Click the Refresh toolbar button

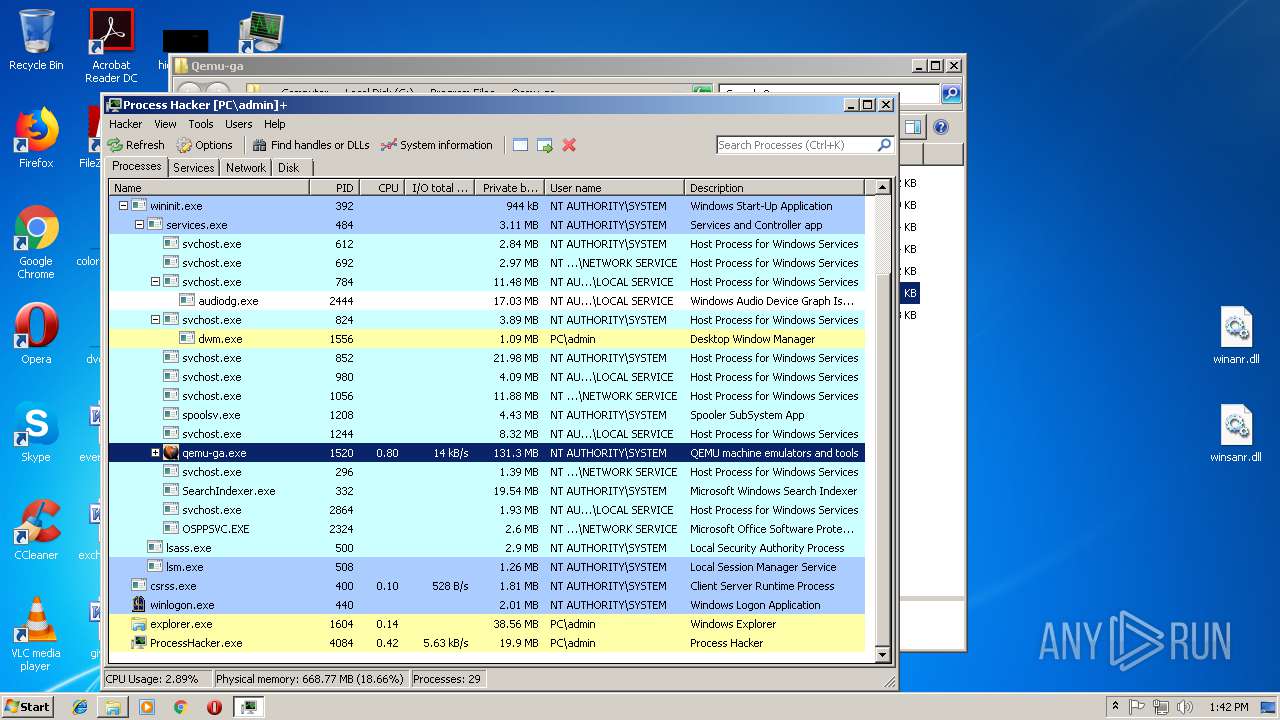(x=136, y=145)
